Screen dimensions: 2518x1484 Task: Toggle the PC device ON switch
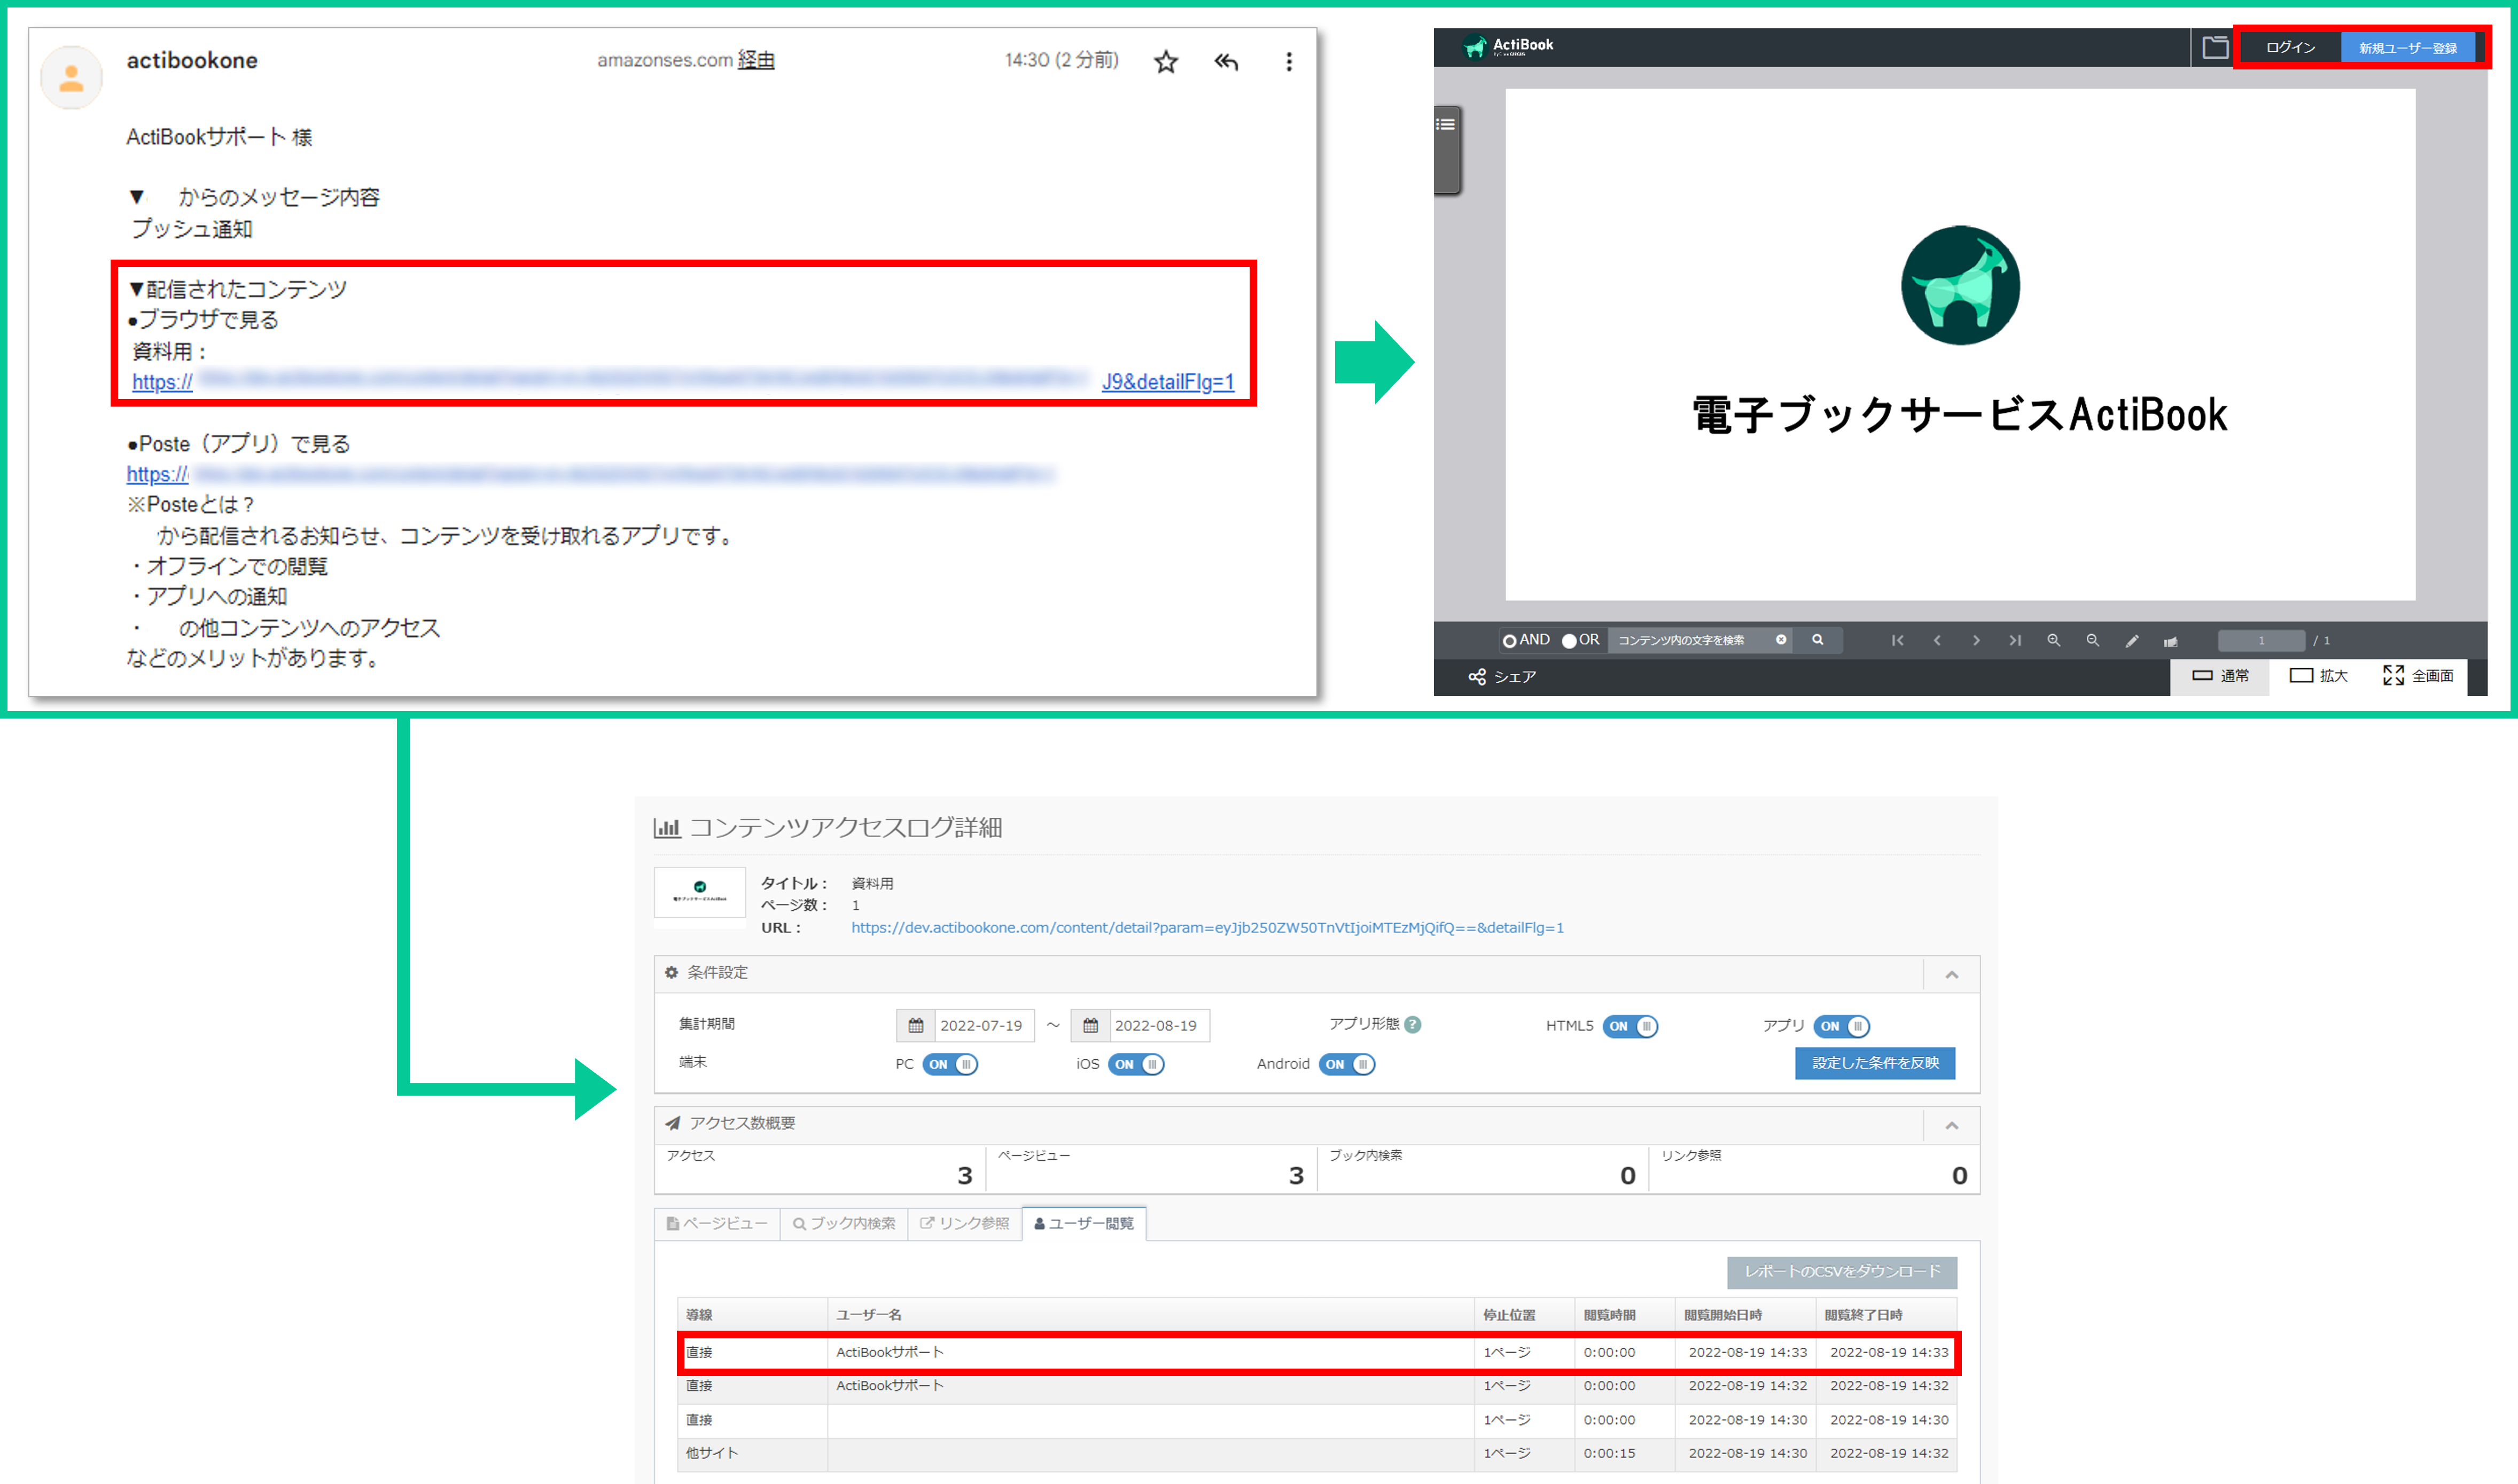click(949, 1064)
